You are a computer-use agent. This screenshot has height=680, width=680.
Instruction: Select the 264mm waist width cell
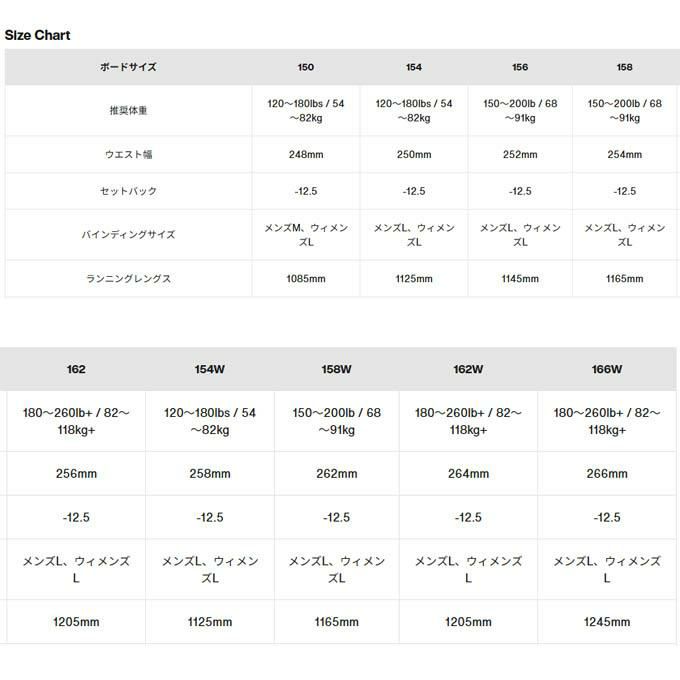[x=468, y=474]
